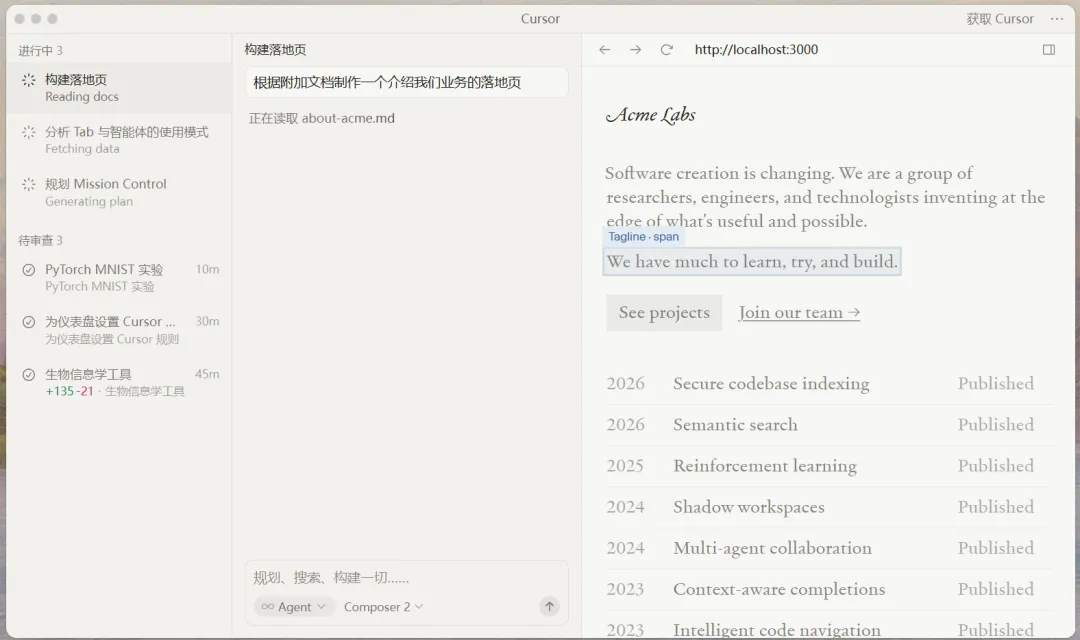Image resolution: width=1080 pixels, height=640 pixels.
Task: Click the 获取 Cursor button
Action: point(999,19)
